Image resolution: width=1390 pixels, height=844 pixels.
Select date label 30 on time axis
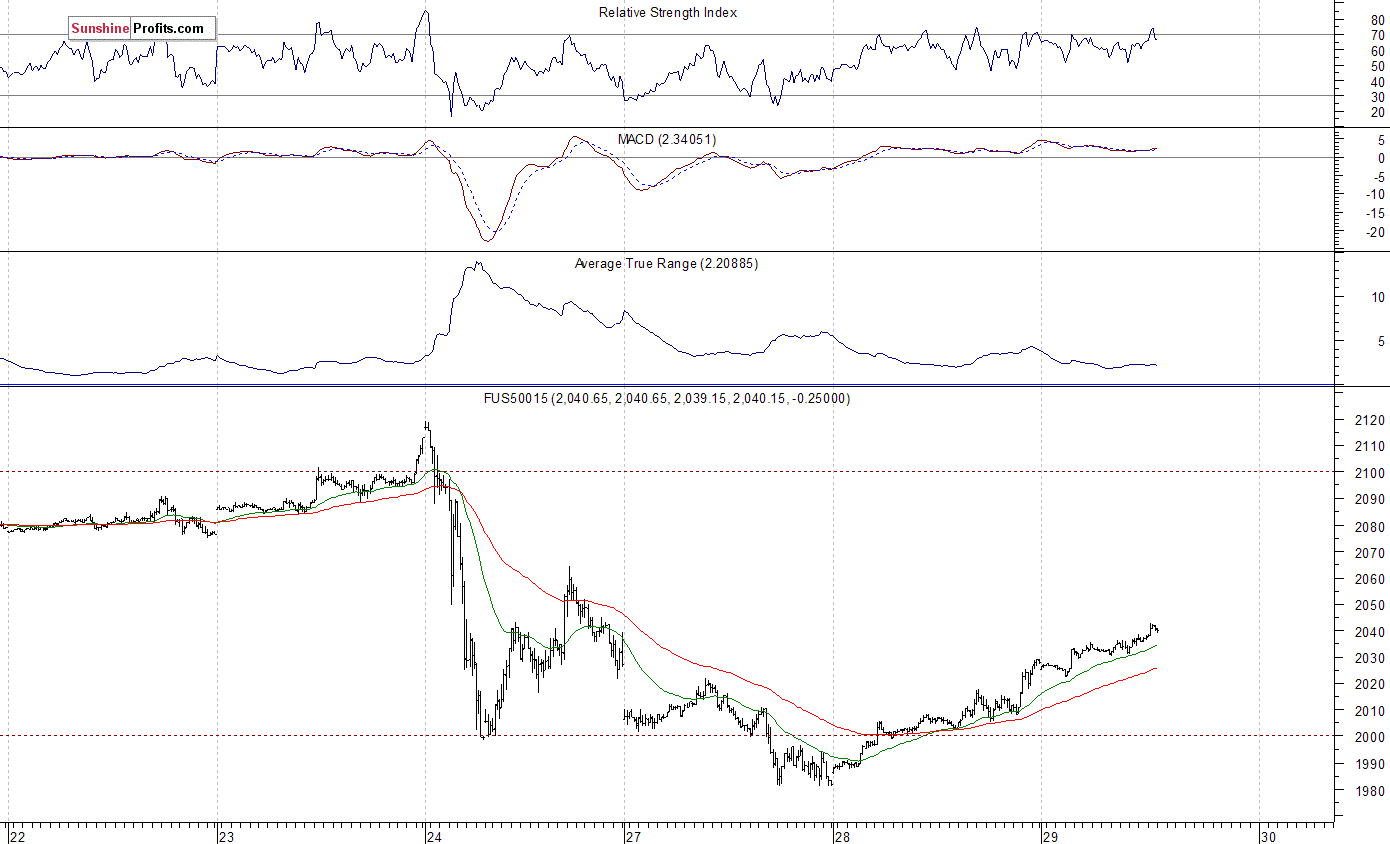pos(1268,836)
